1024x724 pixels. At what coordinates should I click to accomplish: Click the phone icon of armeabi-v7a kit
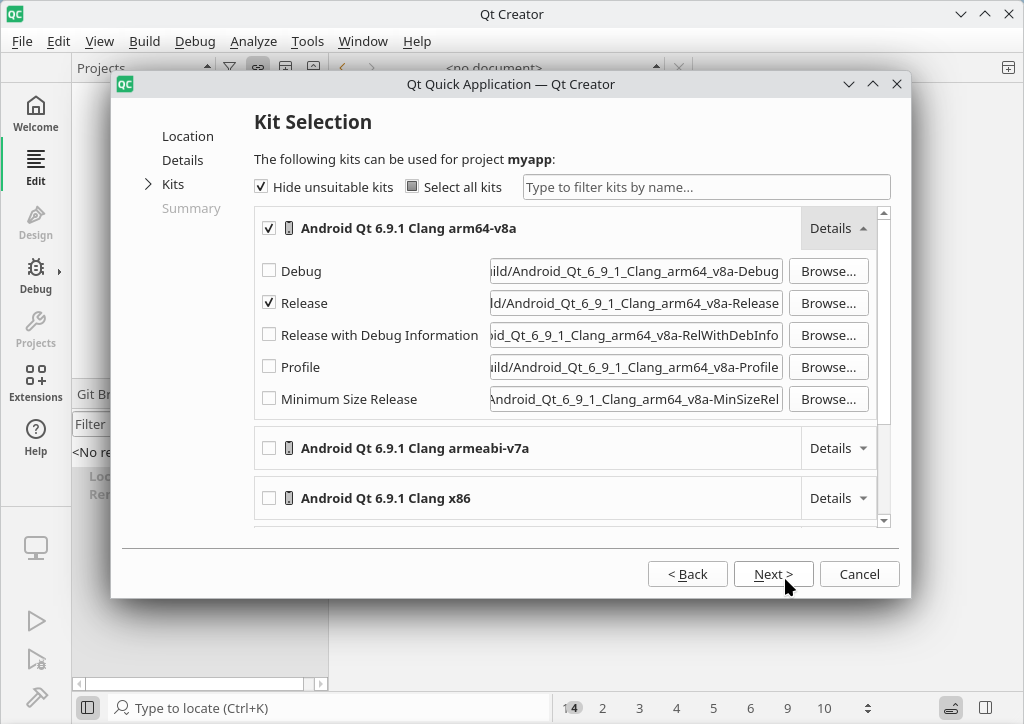click(289, 449)
